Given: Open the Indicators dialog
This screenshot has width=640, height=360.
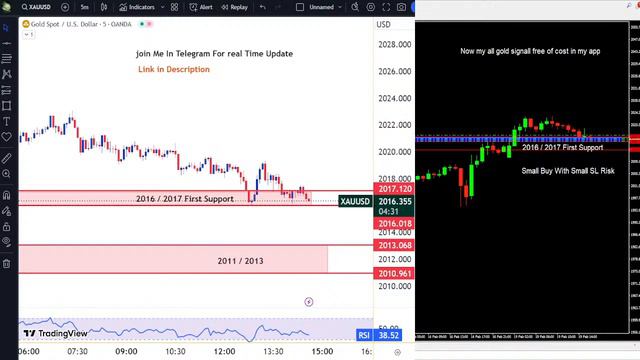Looking at the screenshot, I should [x=137, y=7].
